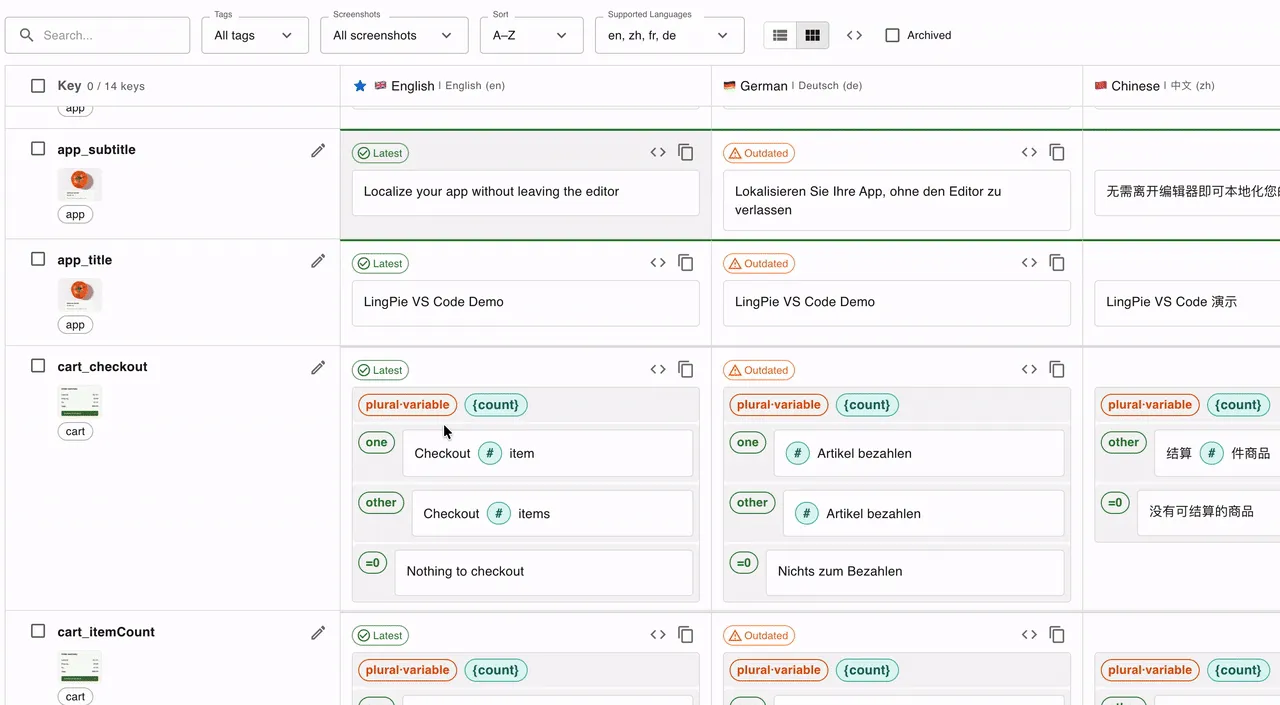Open cart_itemCount screenshot thumbnail
1280x705 pixels.
tap(80, 666)
